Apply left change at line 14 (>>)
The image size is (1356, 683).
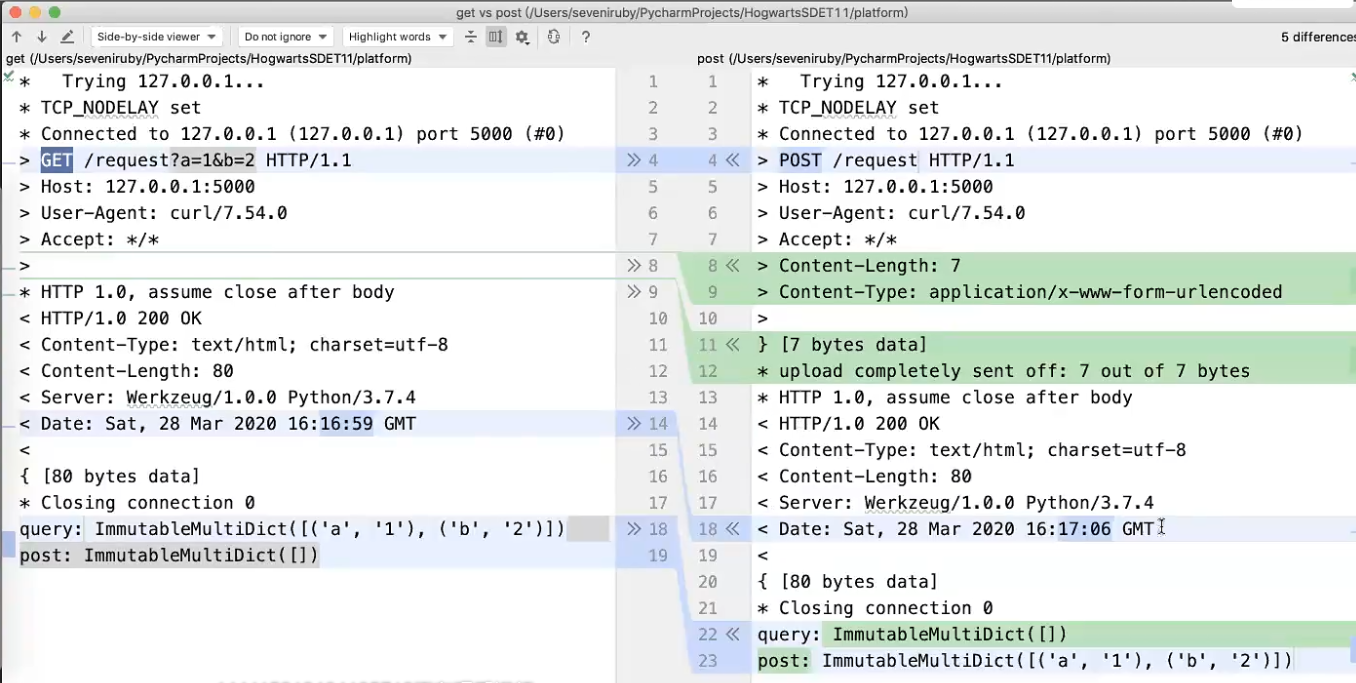click(633, 424)
